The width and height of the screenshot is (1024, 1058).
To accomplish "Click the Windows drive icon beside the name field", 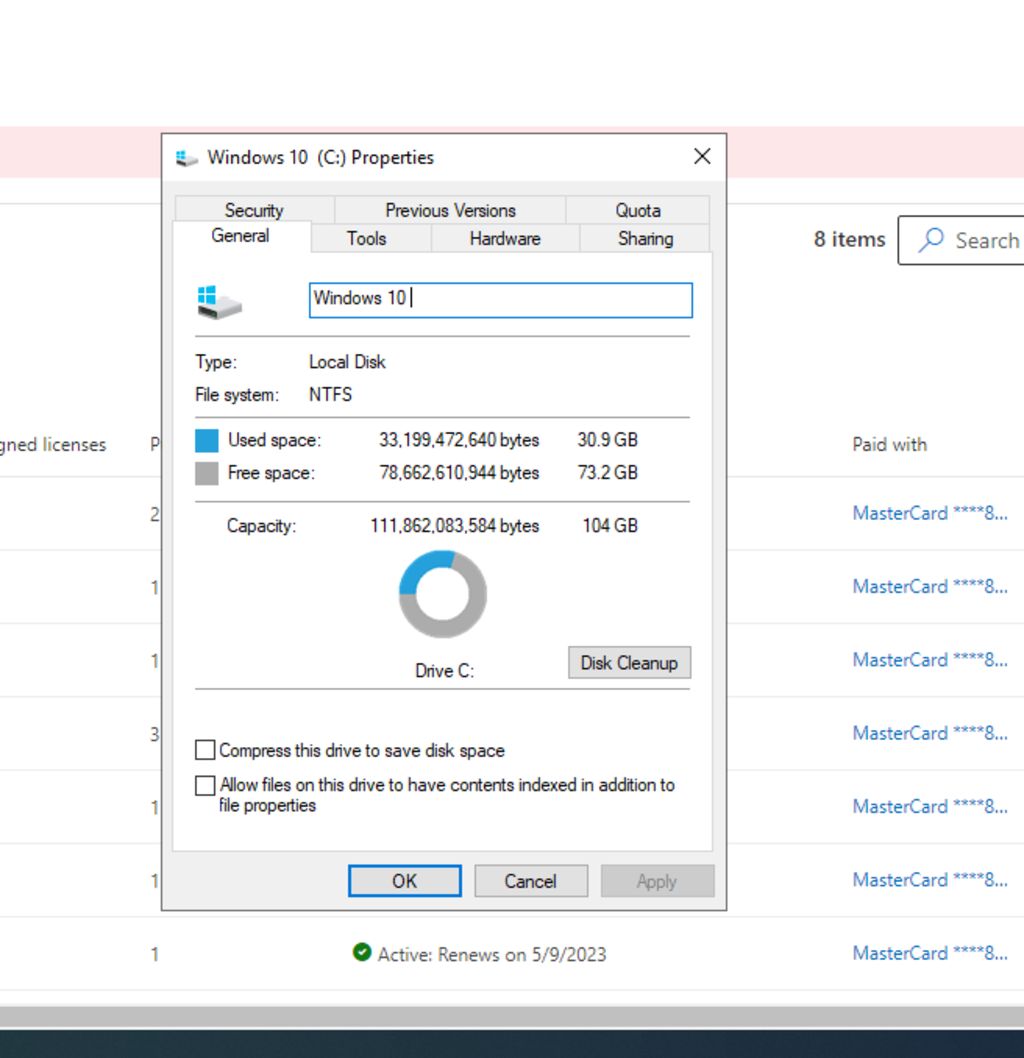I will [219, 302].
